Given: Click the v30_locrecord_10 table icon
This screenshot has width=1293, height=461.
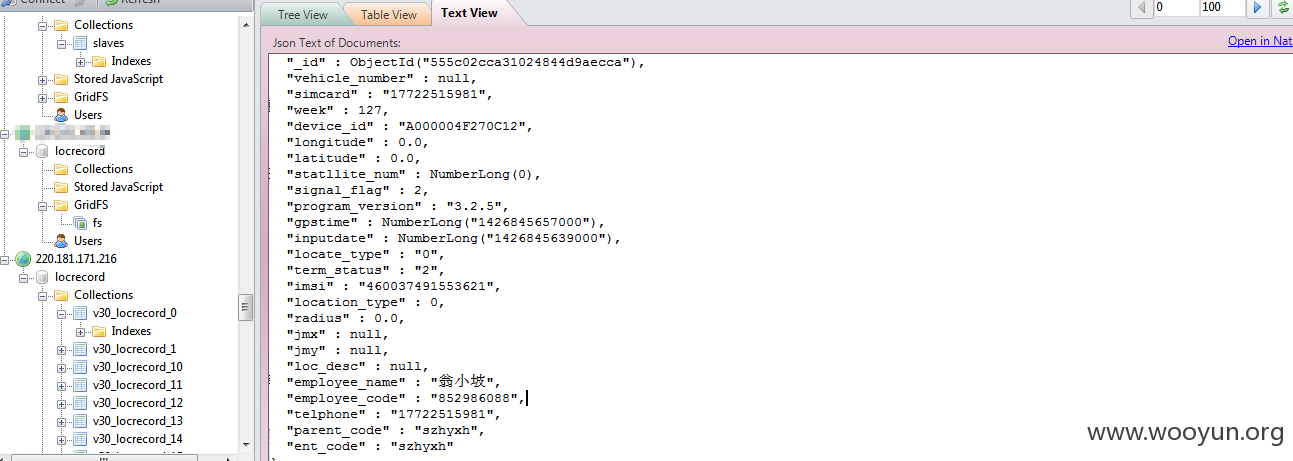Looking at the screenshot, I should tap(80, 367).
